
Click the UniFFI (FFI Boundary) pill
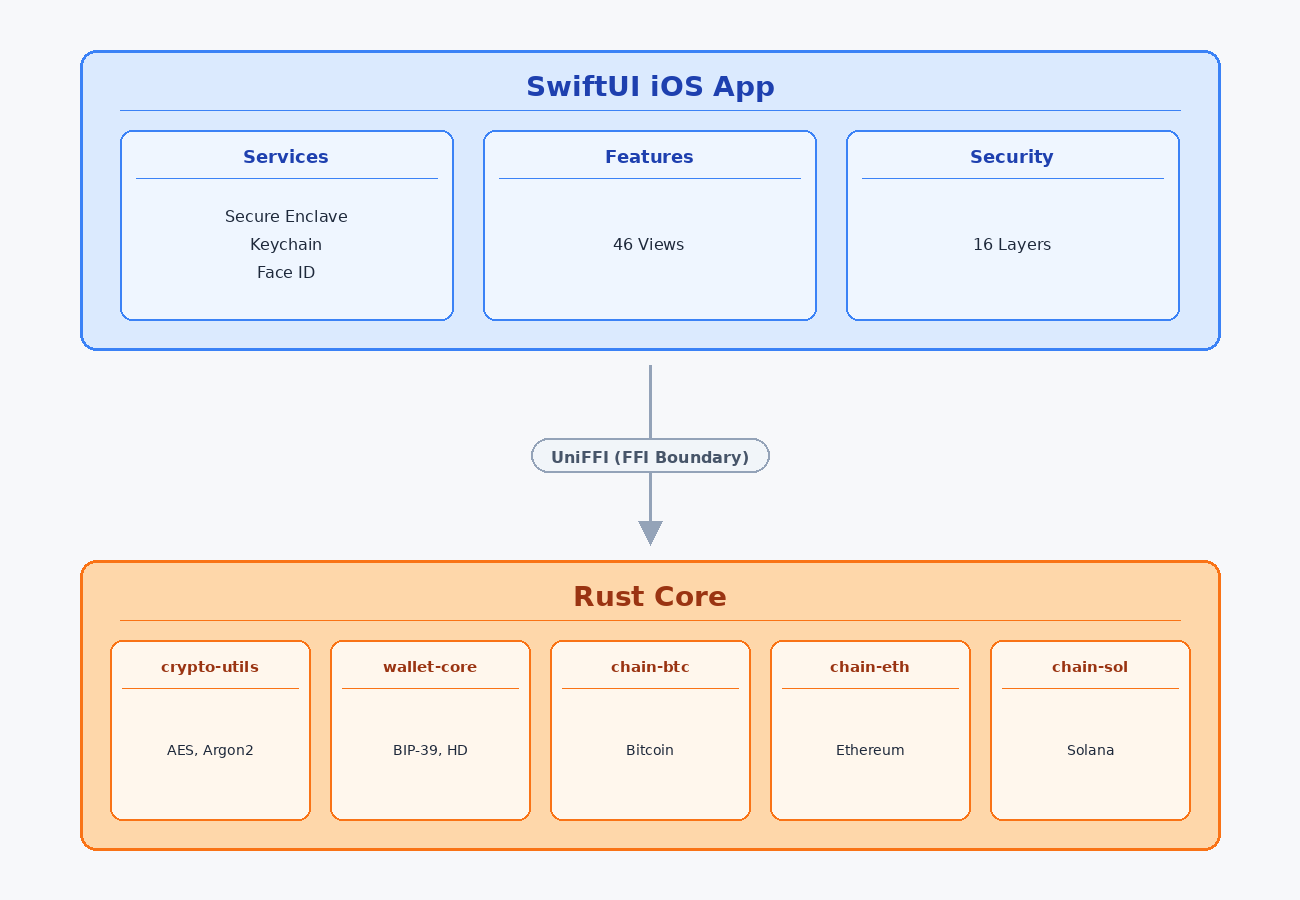click(650, 456)
